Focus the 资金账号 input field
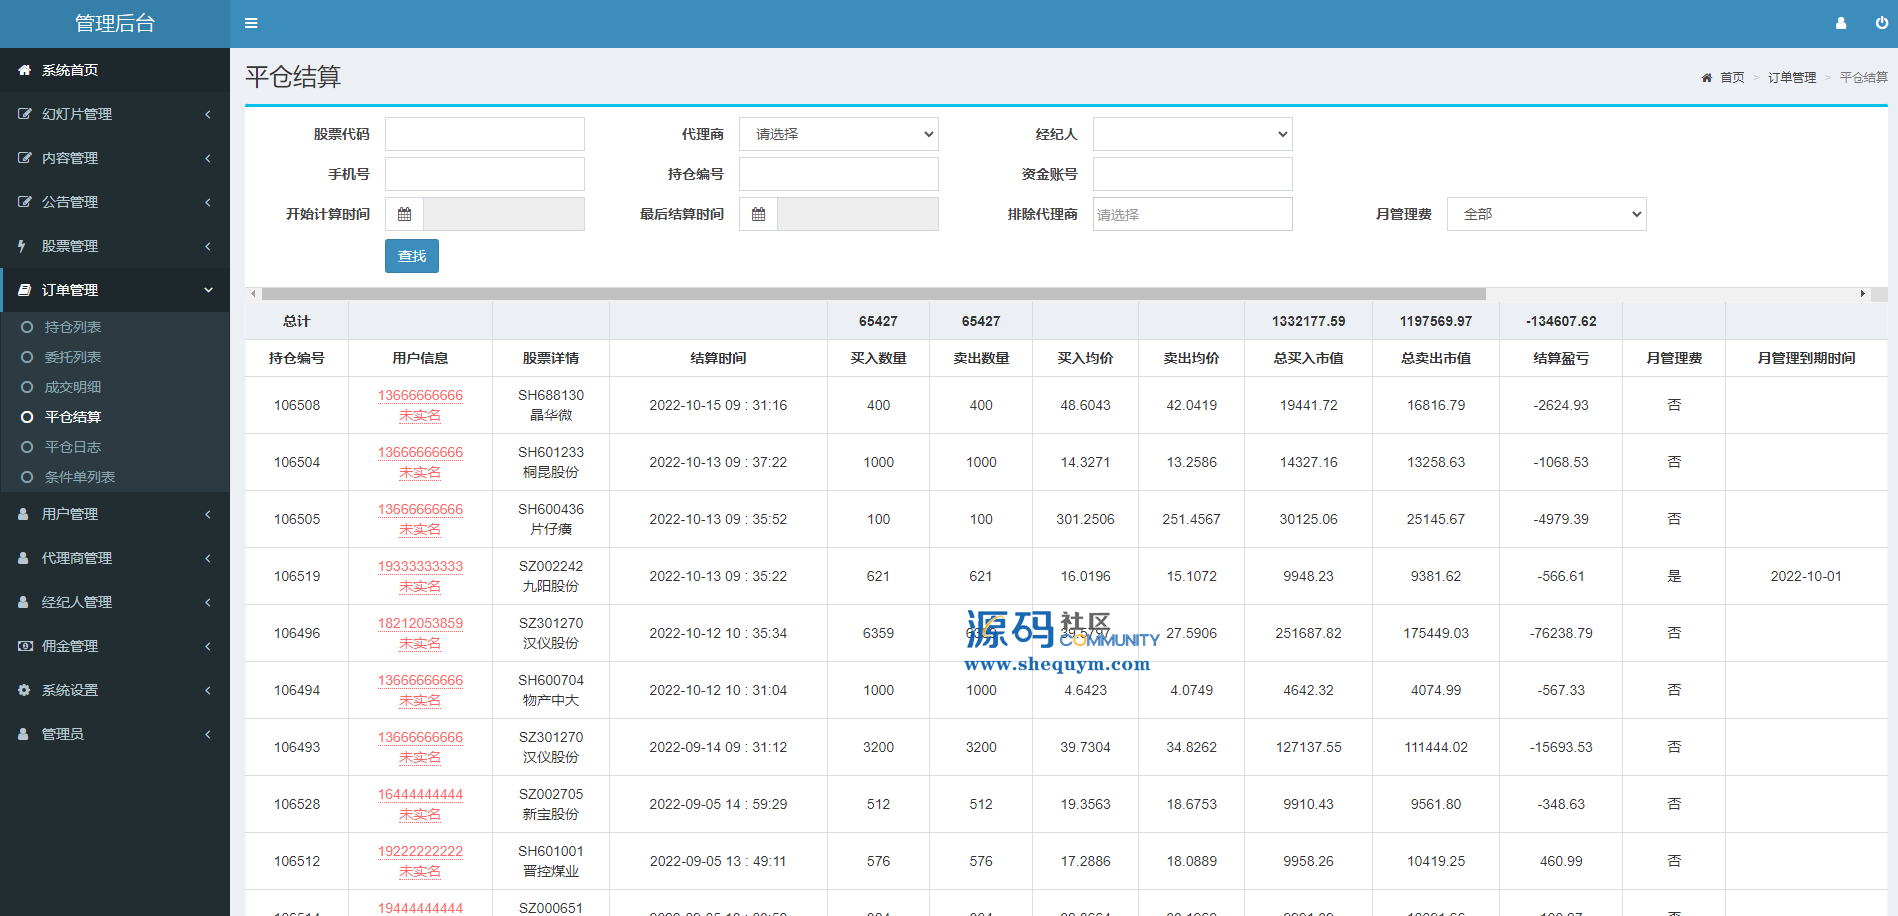 coord(1192,174)
